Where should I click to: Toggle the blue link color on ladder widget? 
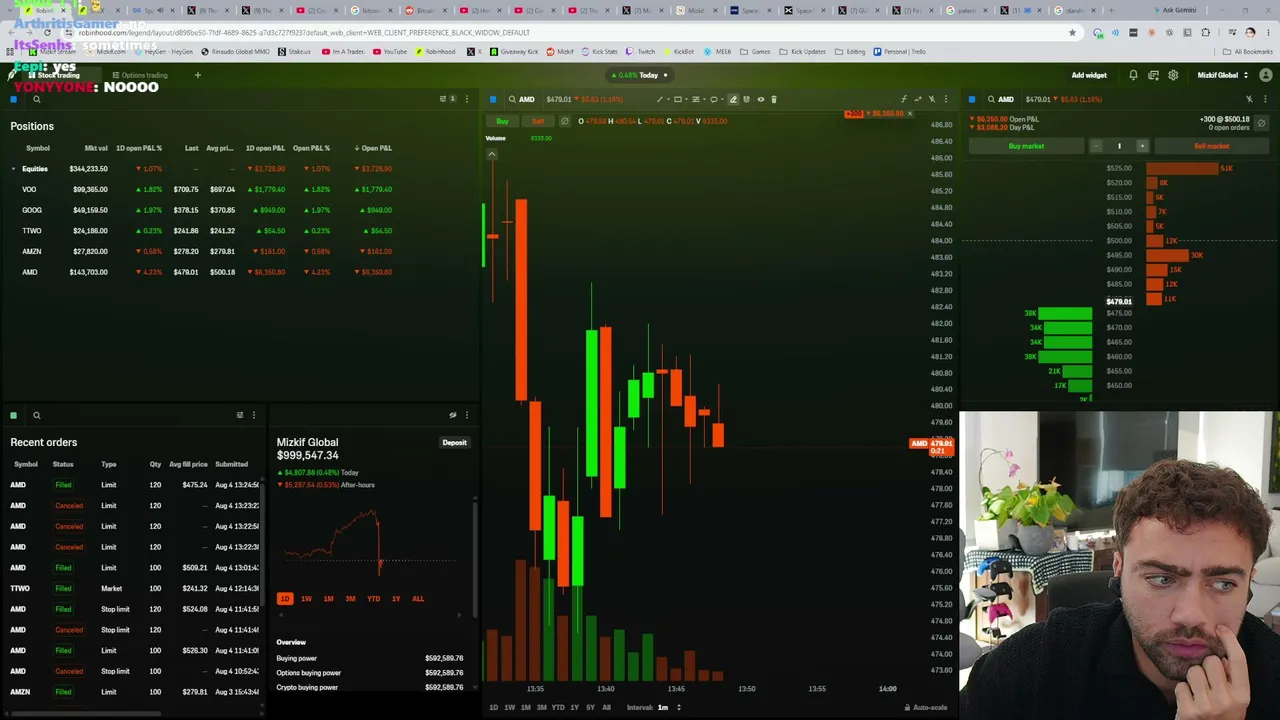(x=972, y=99)
